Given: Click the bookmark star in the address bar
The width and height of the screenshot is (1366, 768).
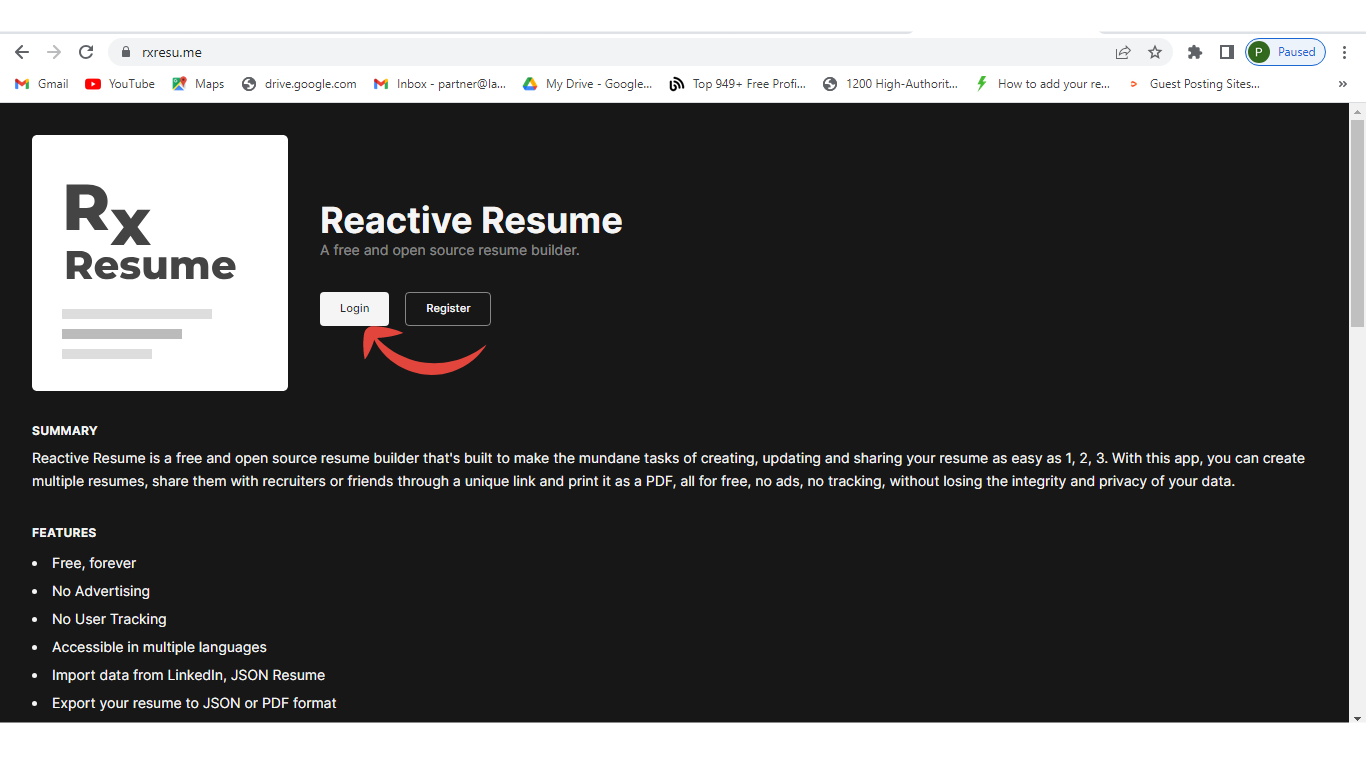Looking at the screenshot, I should (x=1155, y=51).
